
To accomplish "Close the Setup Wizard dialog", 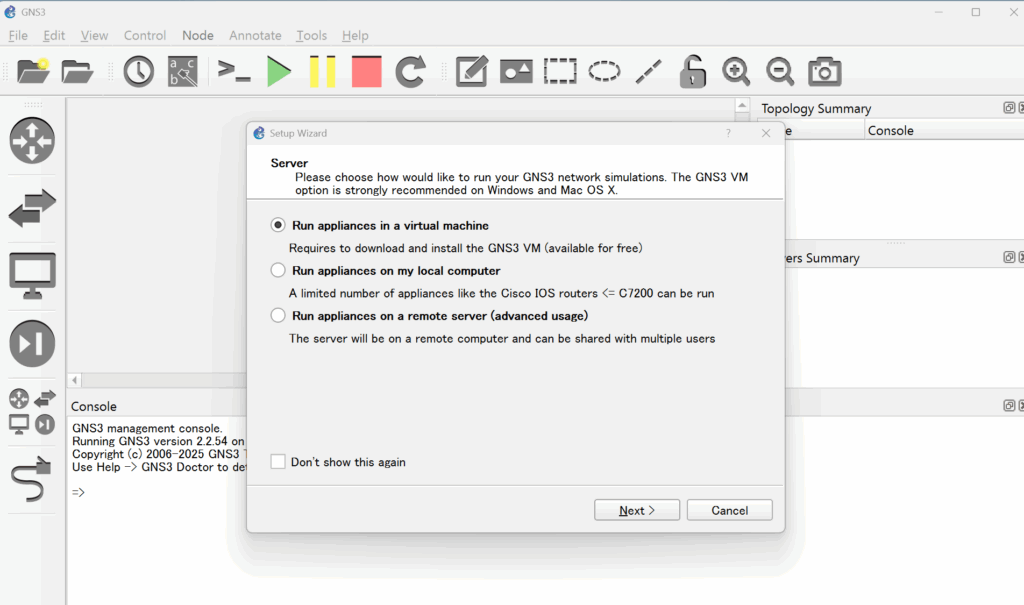I will [766, 133].
